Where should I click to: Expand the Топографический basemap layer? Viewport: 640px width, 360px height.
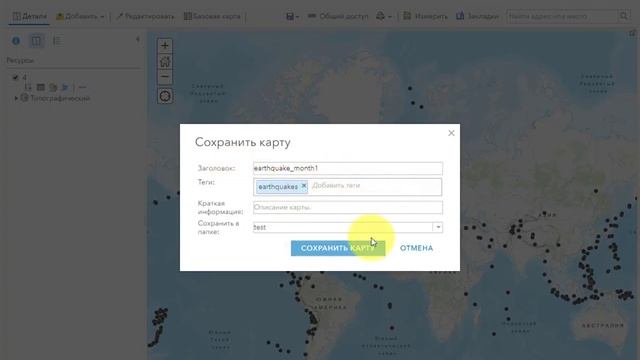click(16, 98)
